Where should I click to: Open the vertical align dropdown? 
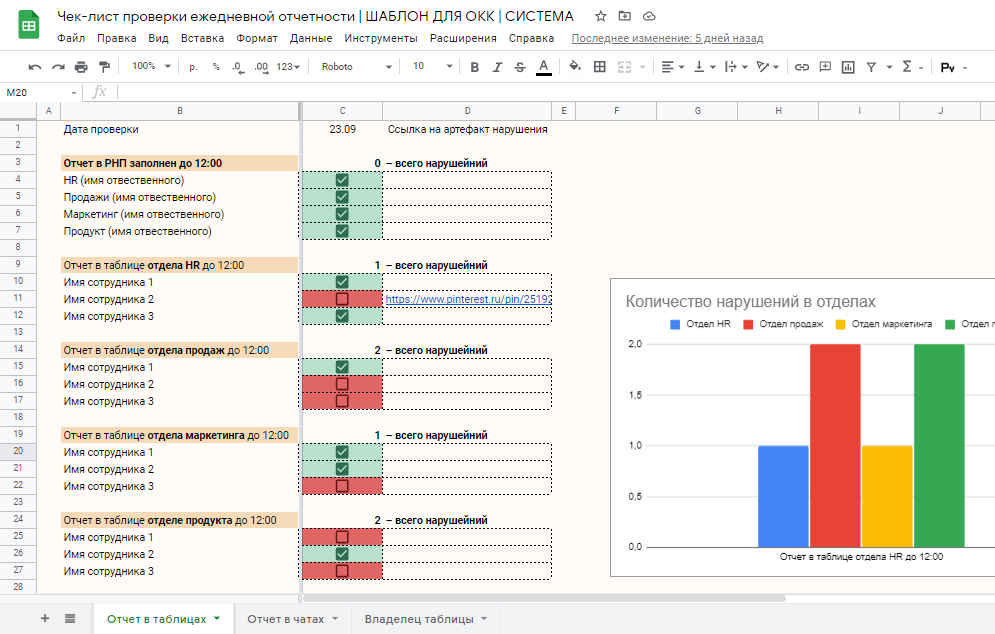point(704,67)
